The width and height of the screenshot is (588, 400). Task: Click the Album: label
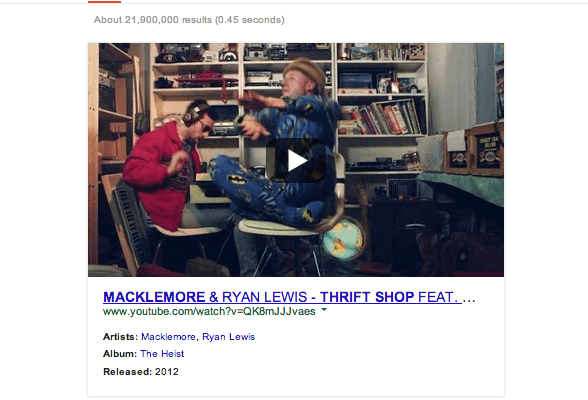120,354
